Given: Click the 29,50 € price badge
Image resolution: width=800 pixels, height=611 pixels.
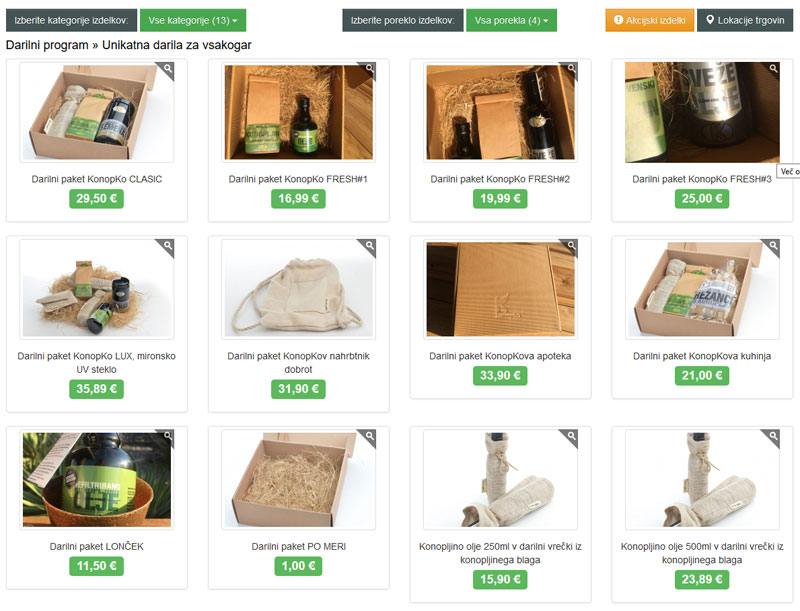Looking at the screenshot, I should pos(96,198).
